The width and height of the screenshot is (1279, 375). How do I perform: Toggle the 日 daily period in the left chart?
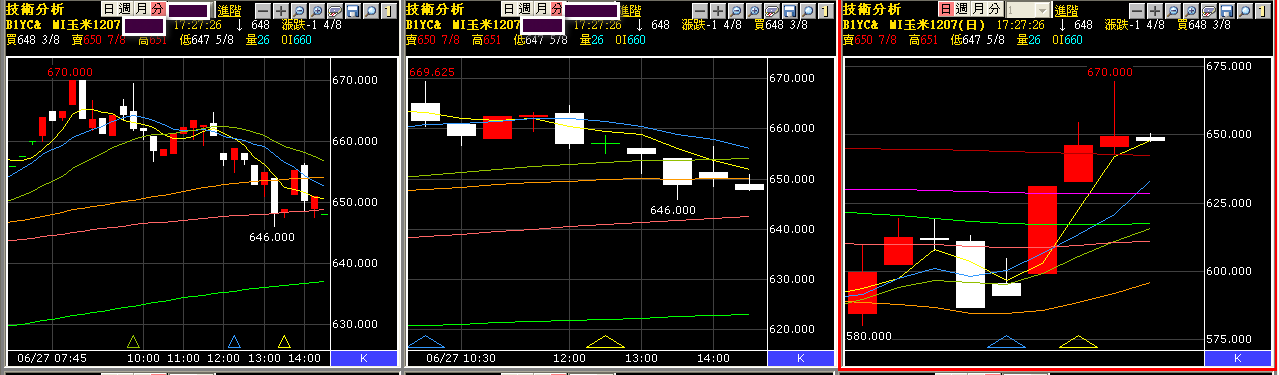[109, 9]
